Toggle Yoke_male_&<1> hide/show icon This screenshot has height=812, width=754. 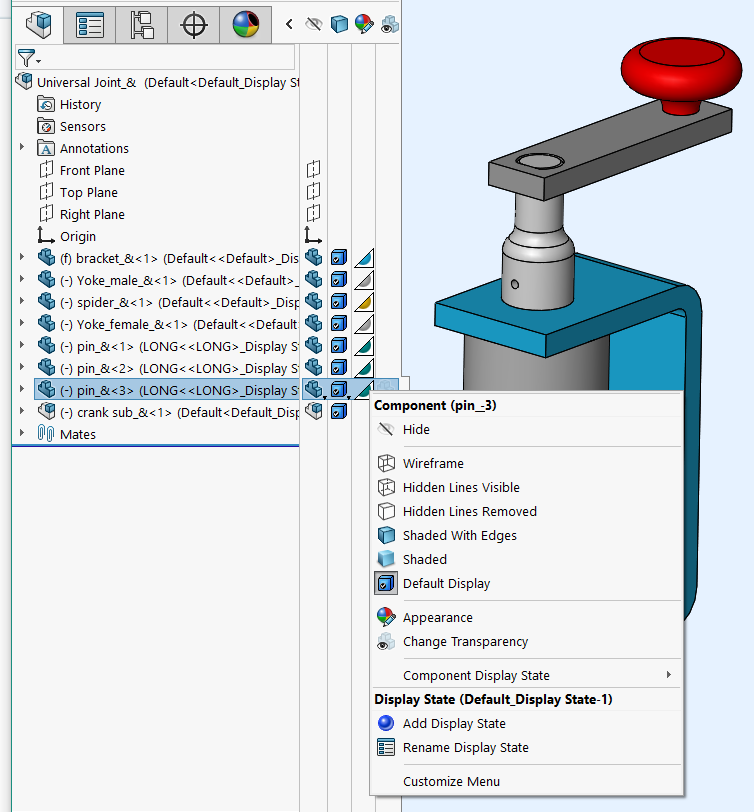click(313, 280)
